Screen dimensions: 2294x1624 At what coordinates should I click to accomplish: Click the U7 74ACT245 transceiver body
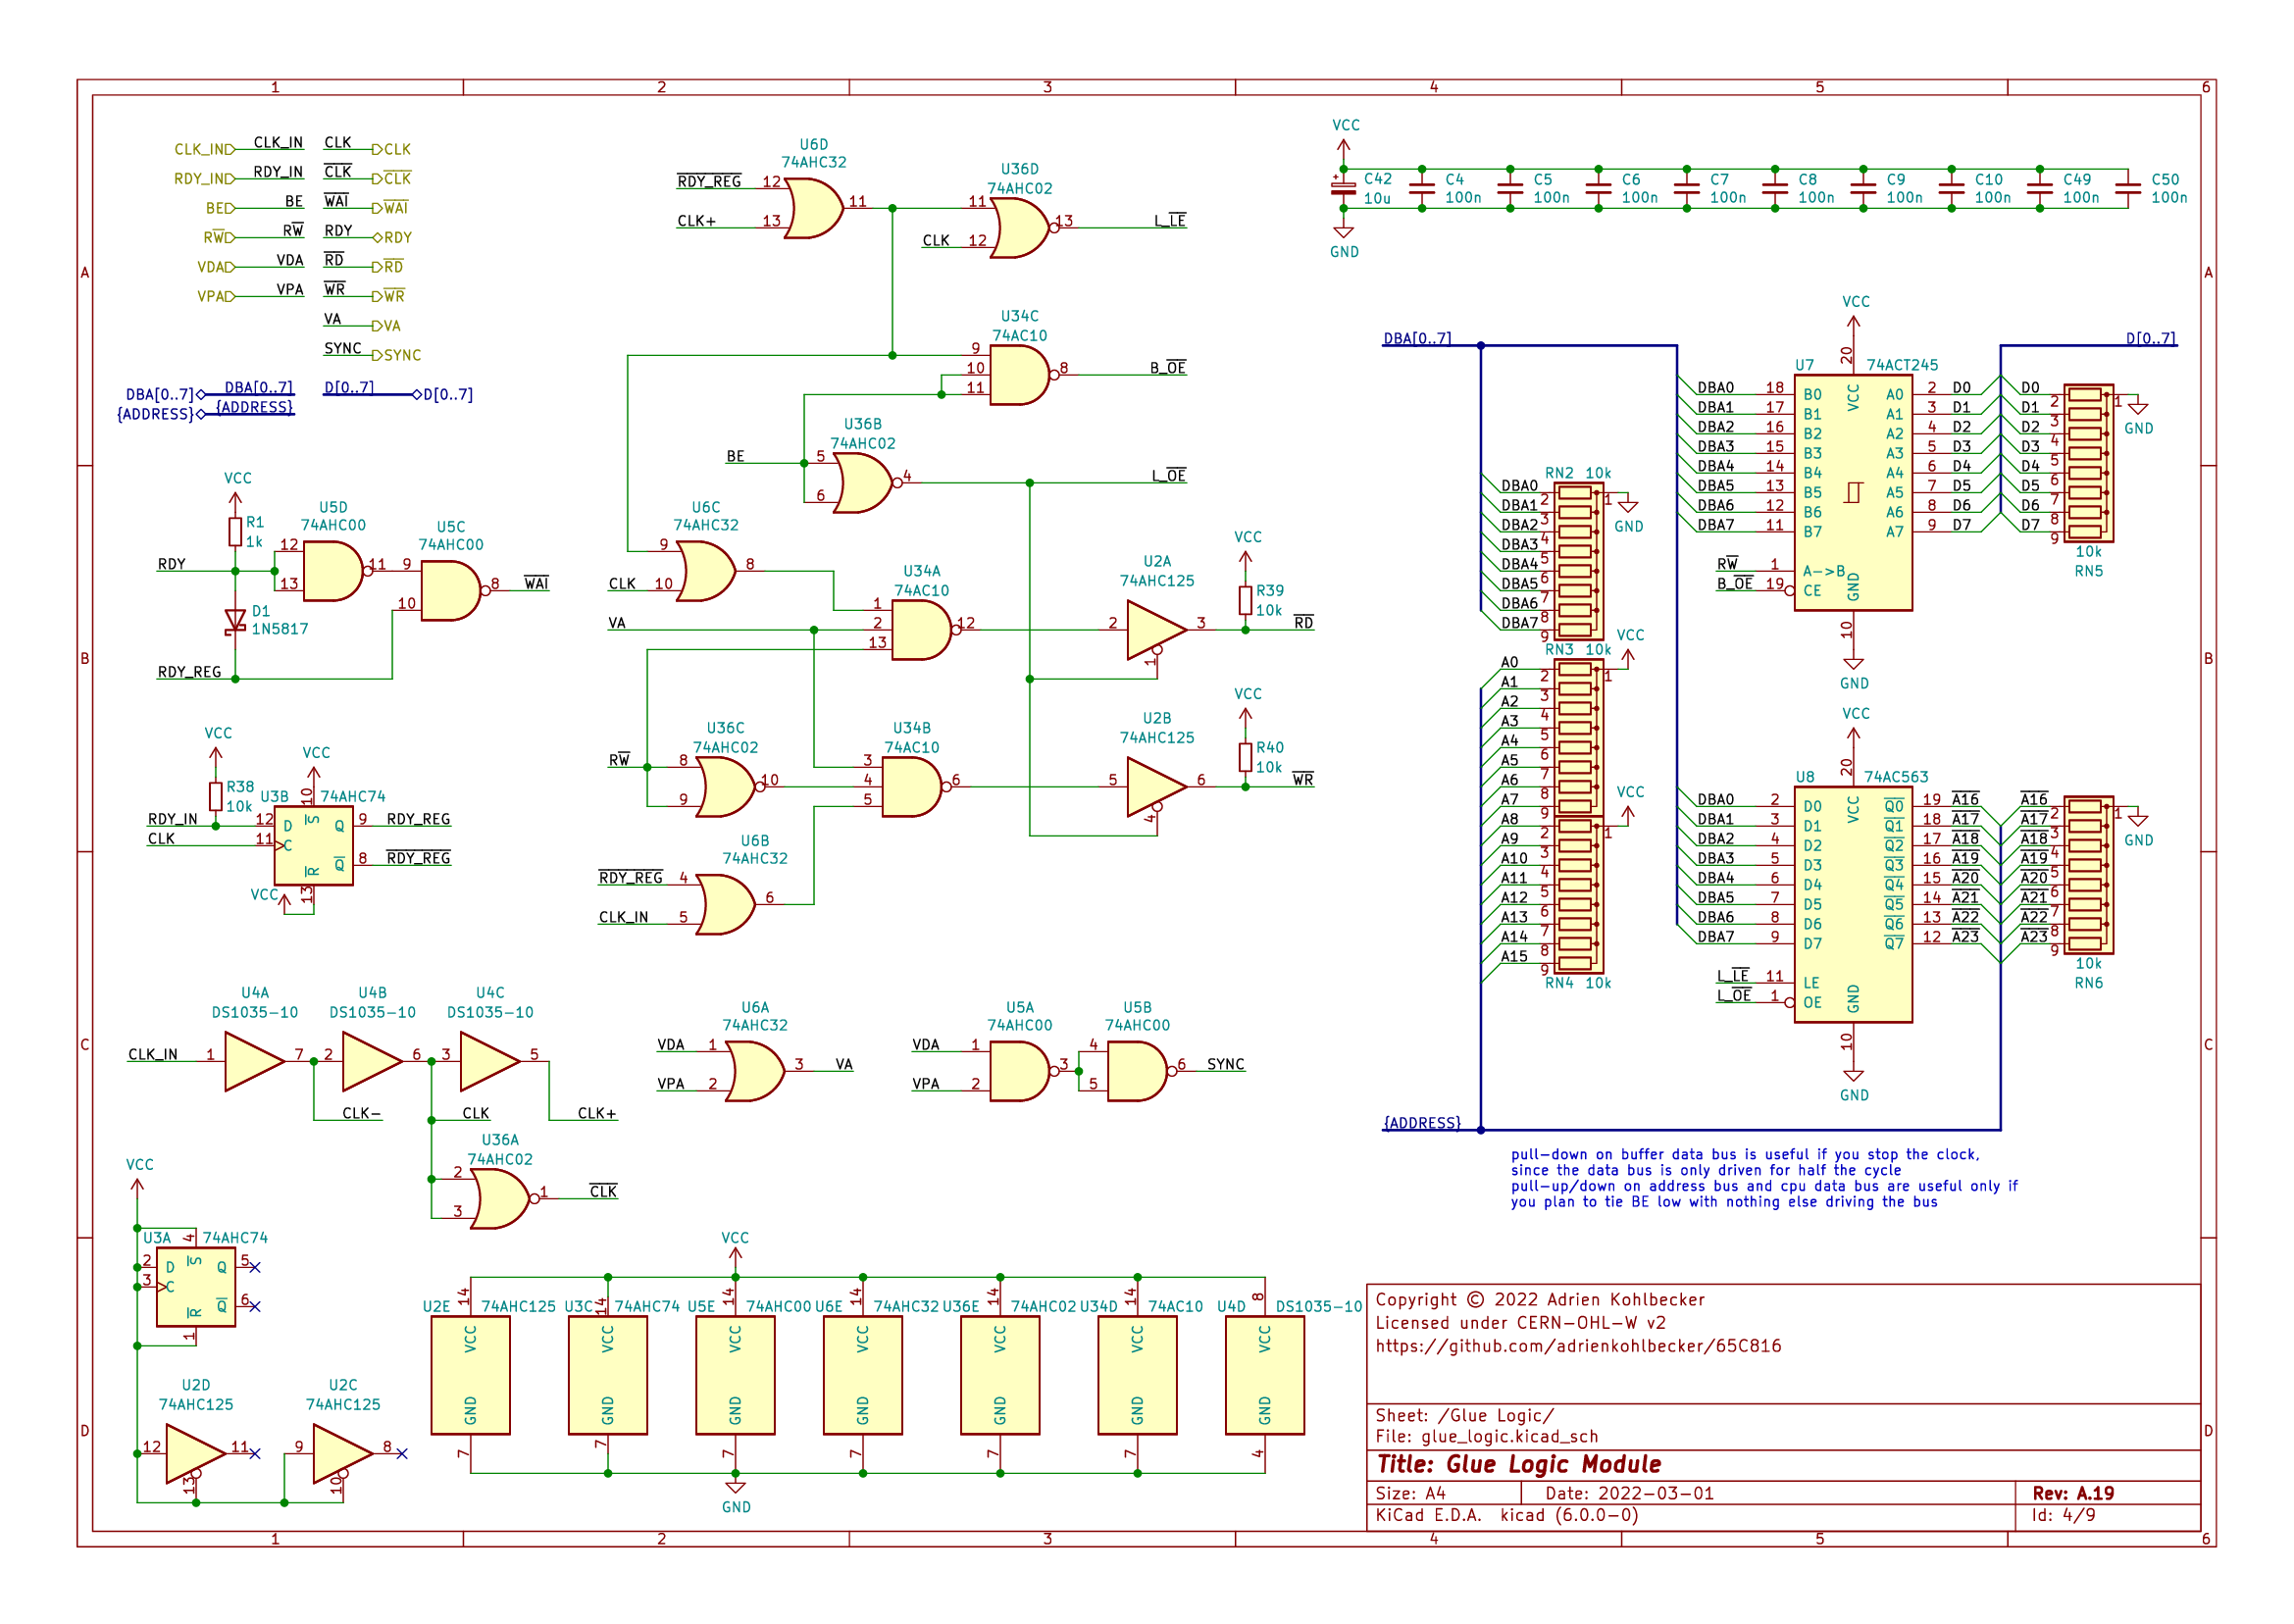(x=1853, y=492)
